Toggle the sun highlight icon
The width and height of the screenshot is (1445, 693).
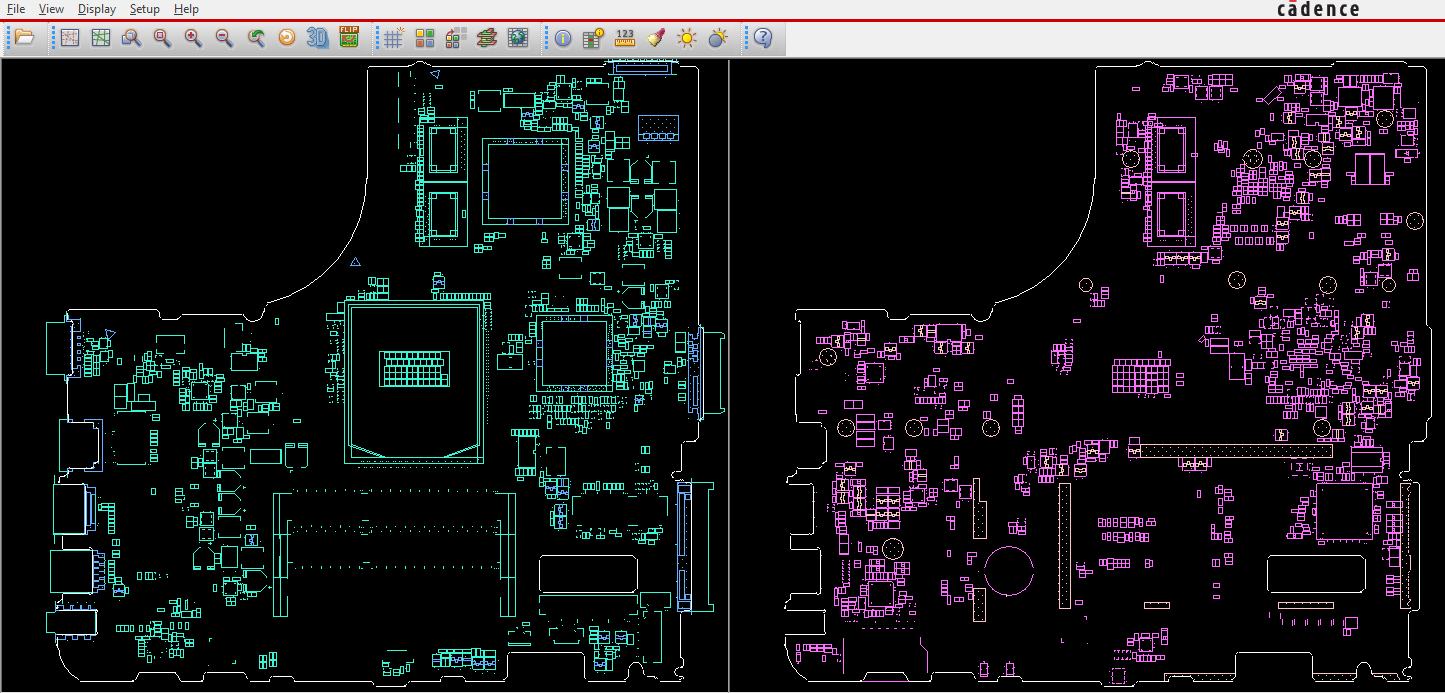[x=686, y=38]
